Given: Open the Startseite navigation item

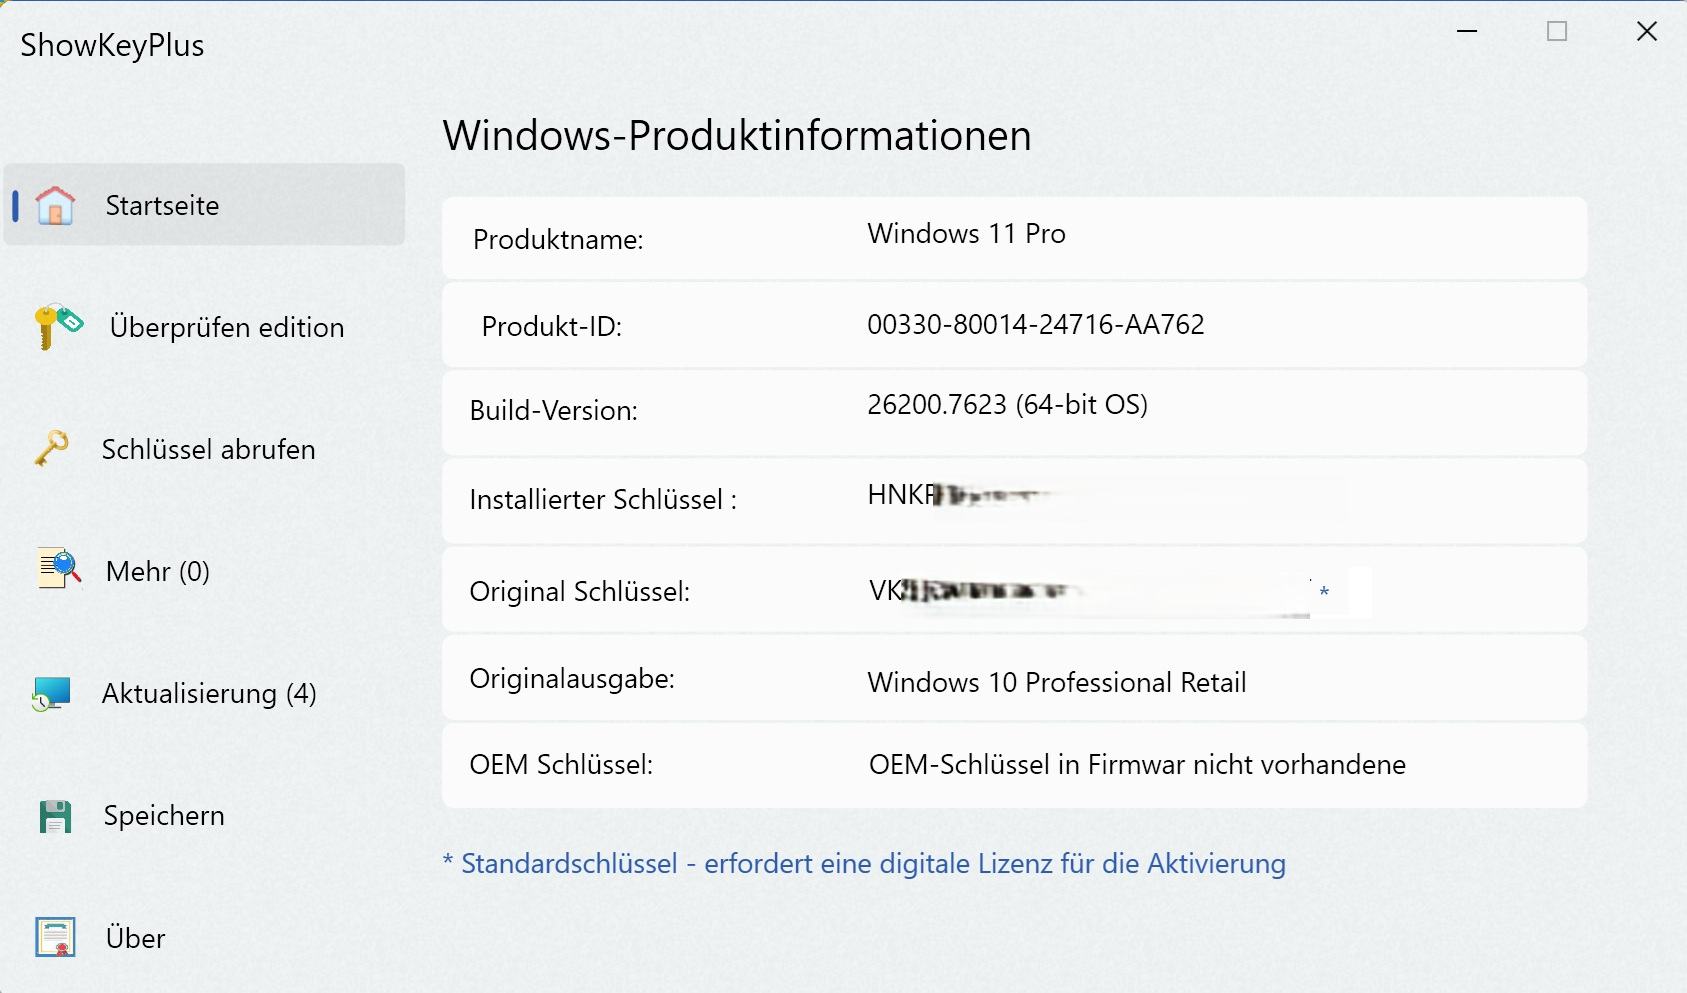Looking at the screenshot, I should [204, 205].
